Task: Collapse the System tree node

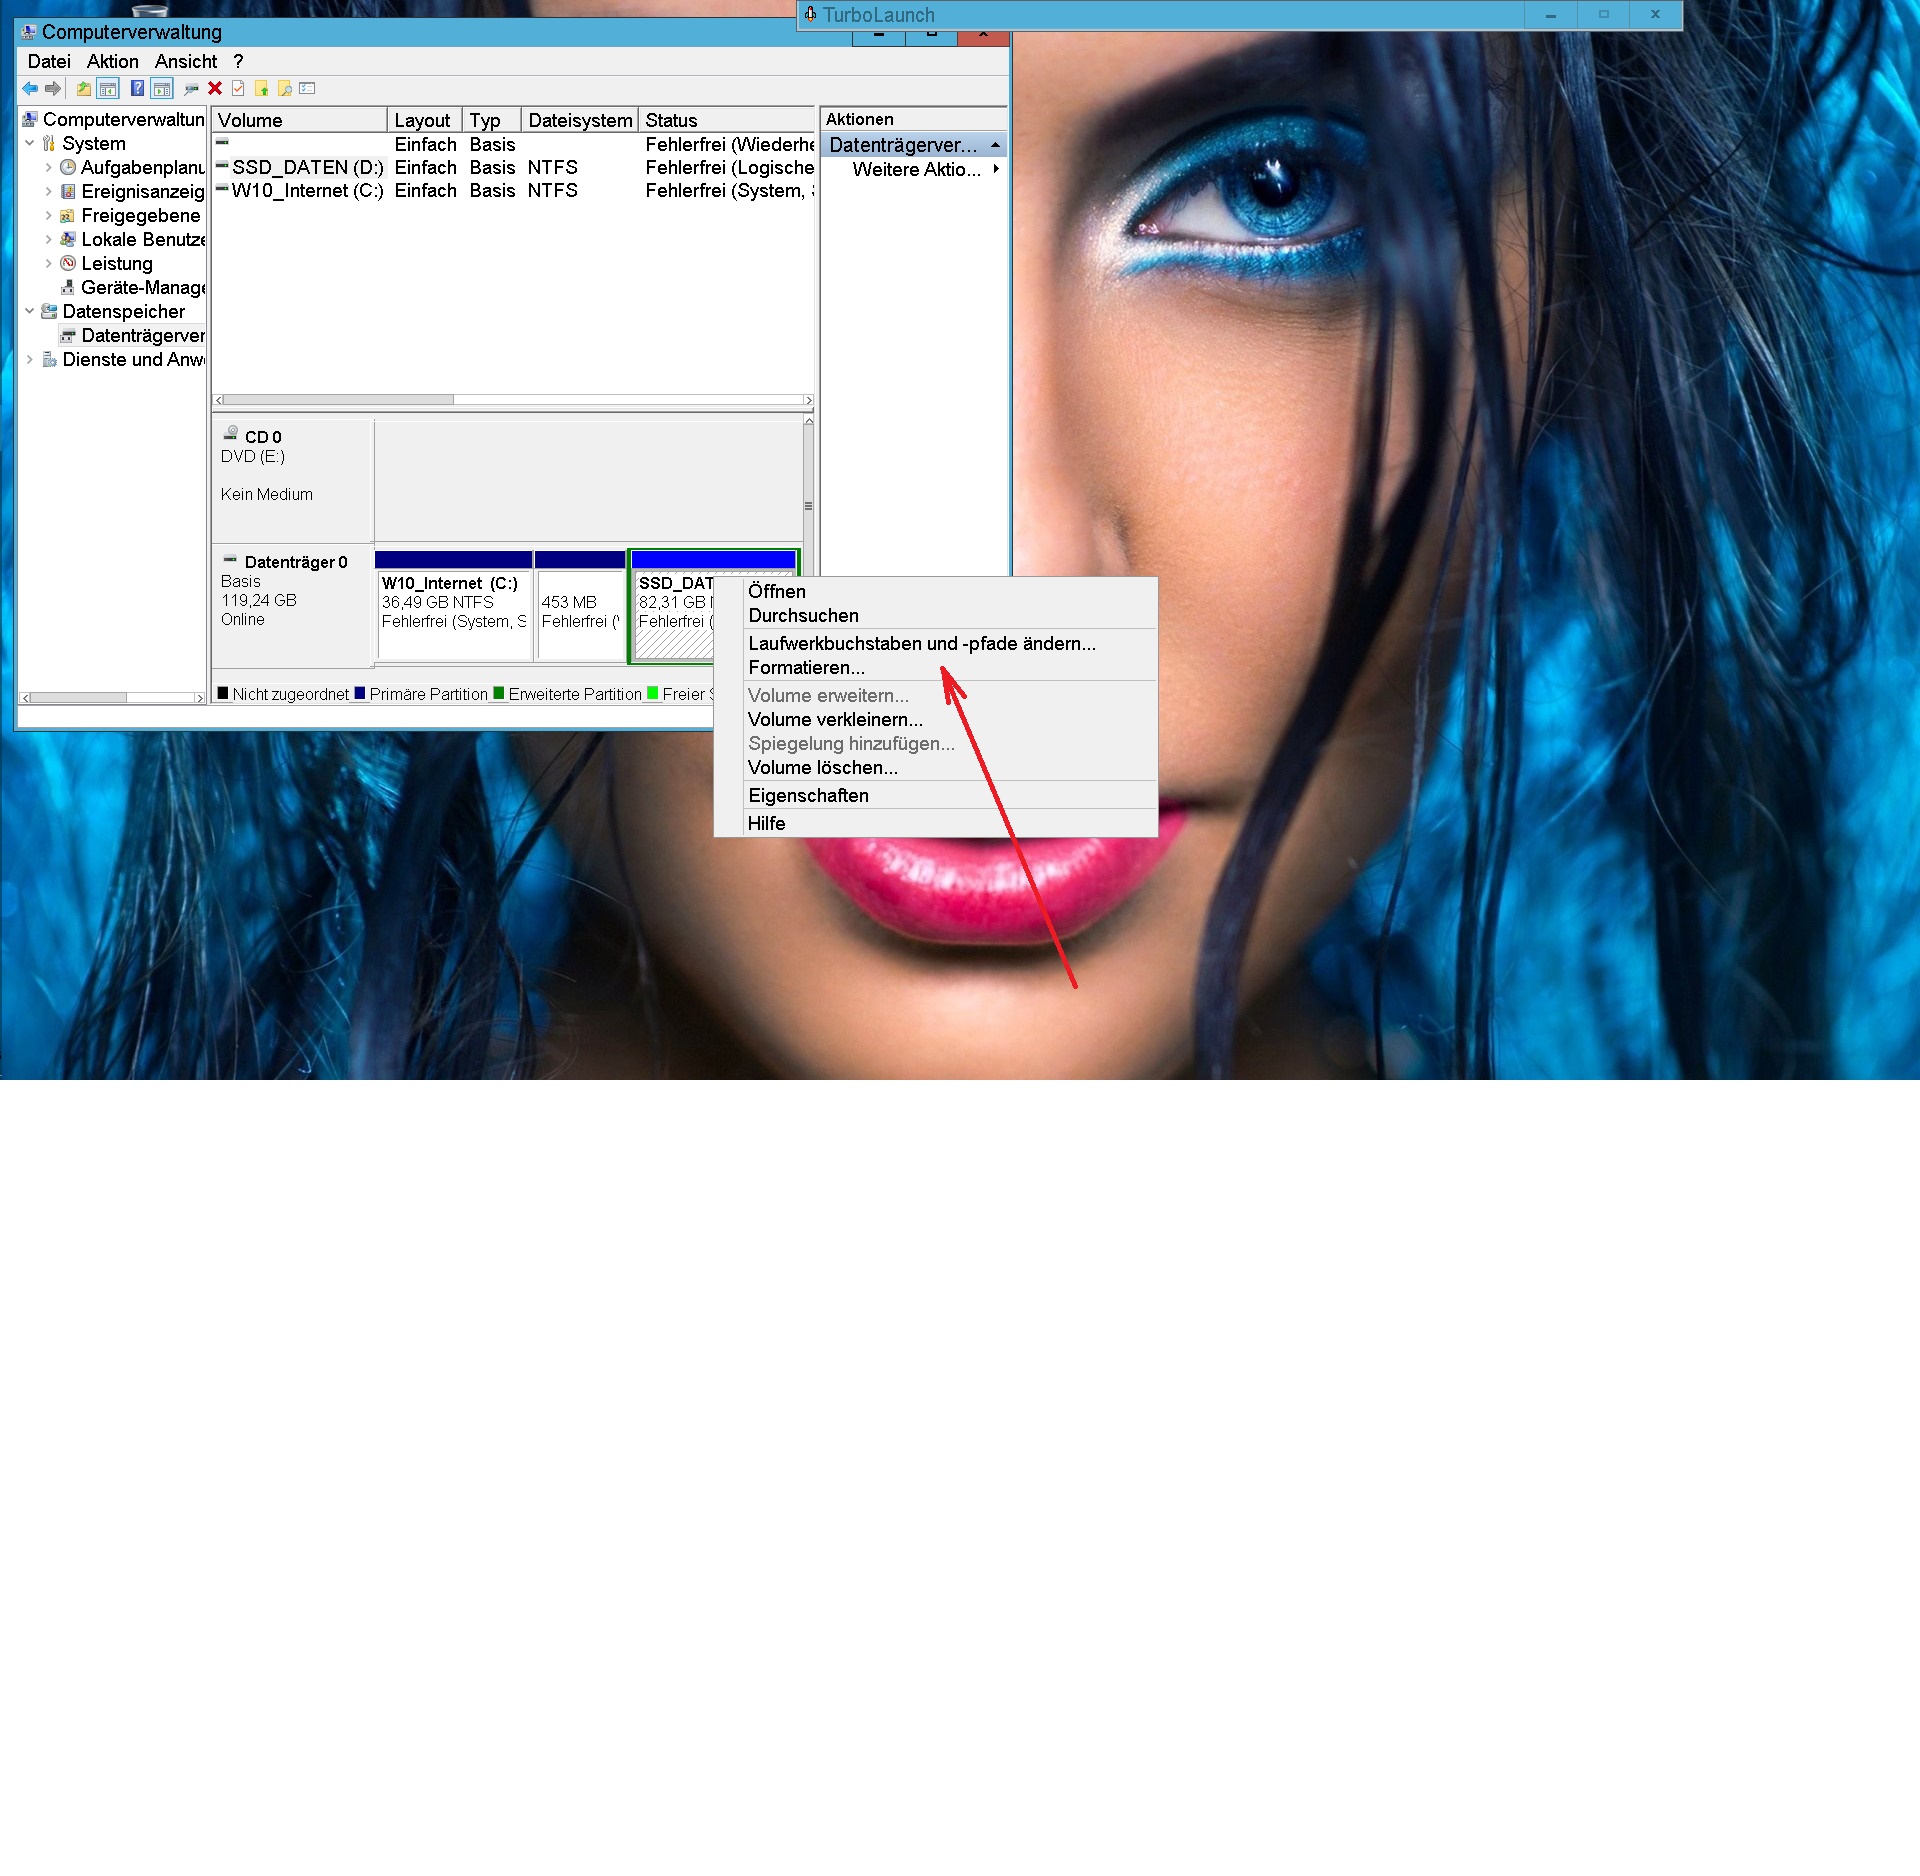Action: (x=29, y=144)
